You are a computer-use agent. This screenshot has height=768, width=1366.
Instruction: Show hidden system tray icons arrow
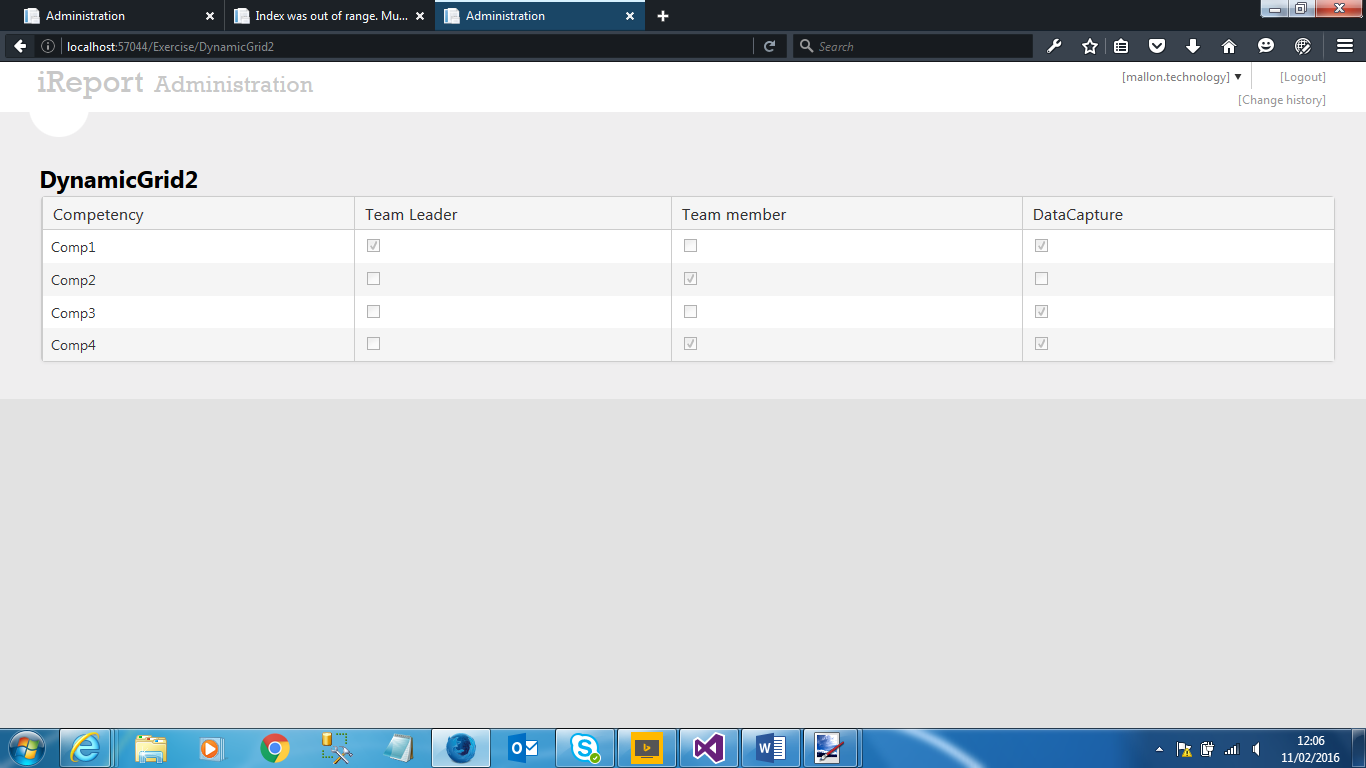[1159, 749]
